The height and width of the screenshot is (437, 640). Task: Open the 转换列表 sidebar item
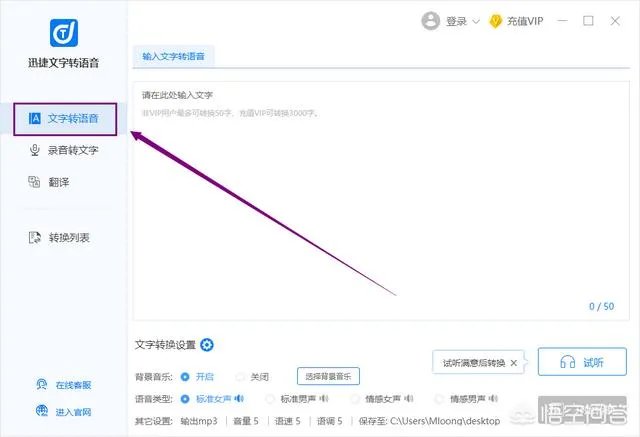coord(59,237)
